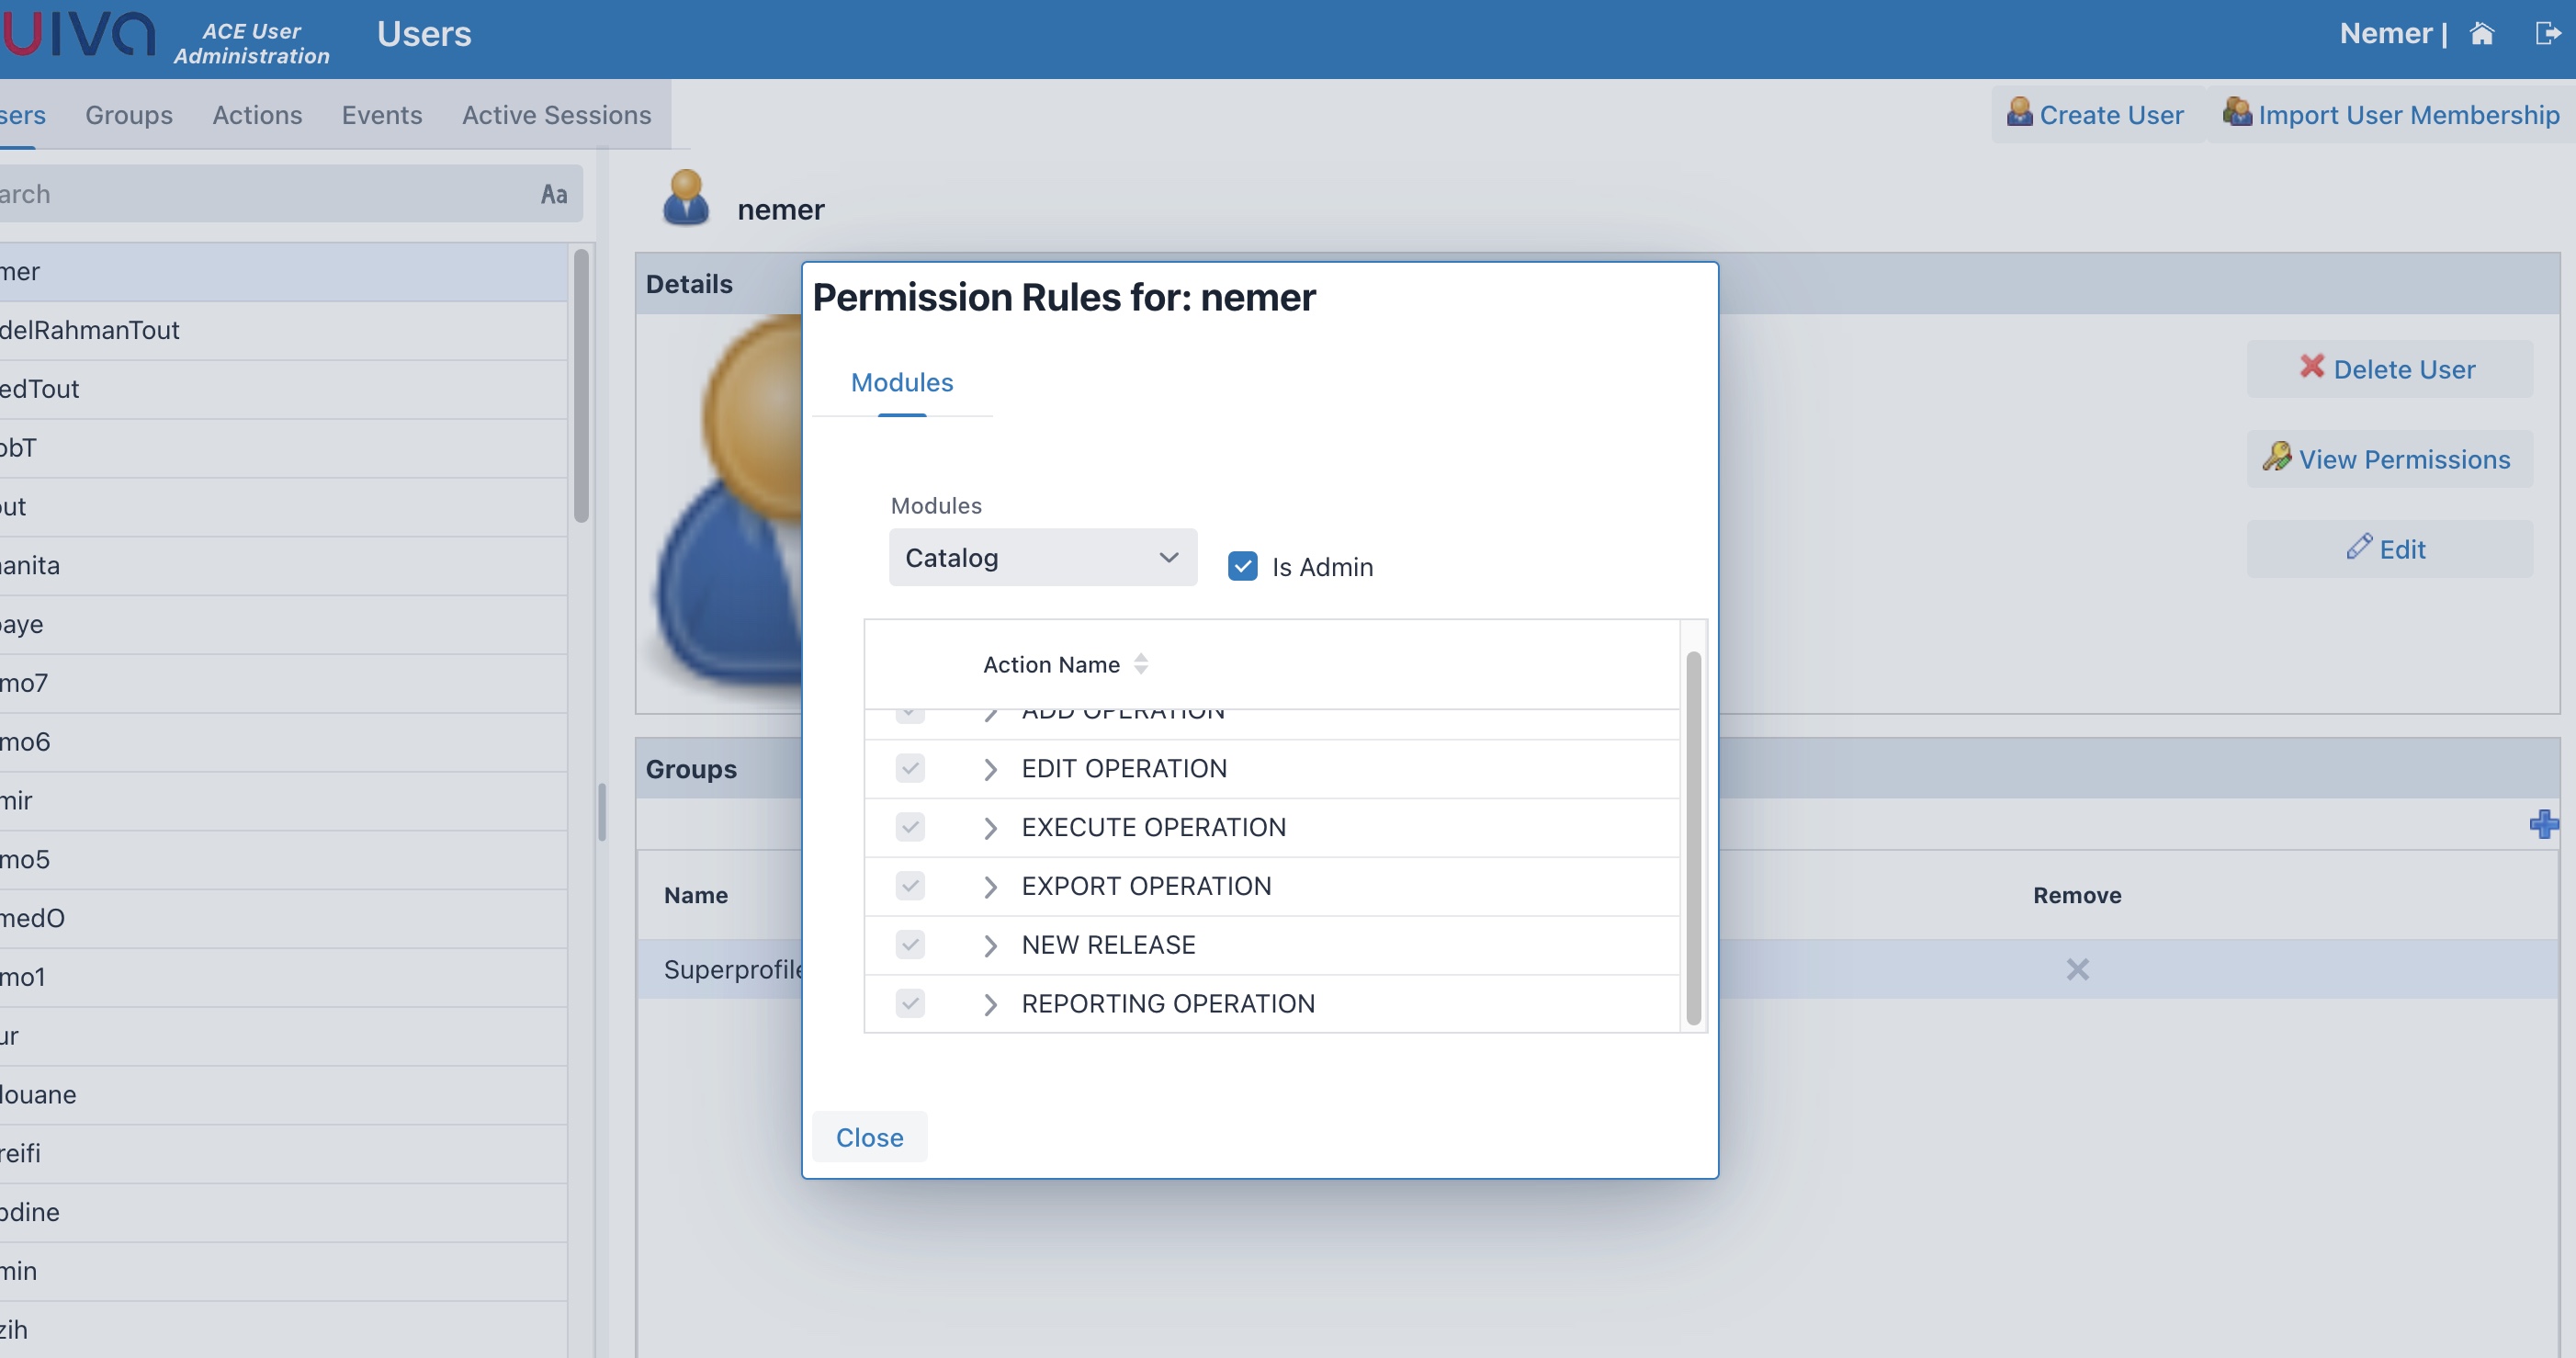This screenshot has height=1358, width=2576.
Task: Switch to the Groups tab
Action: coord(129,114)
